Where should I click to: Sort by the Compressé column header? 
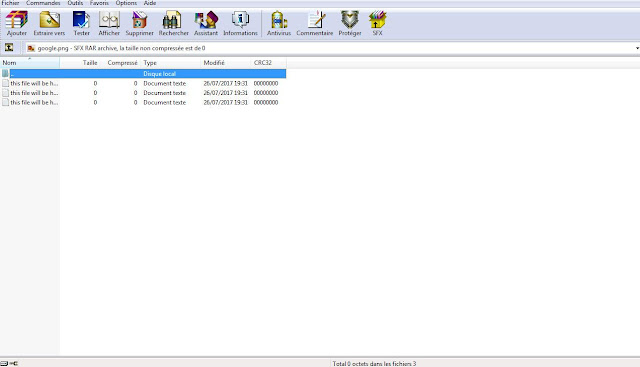point(120,63)
